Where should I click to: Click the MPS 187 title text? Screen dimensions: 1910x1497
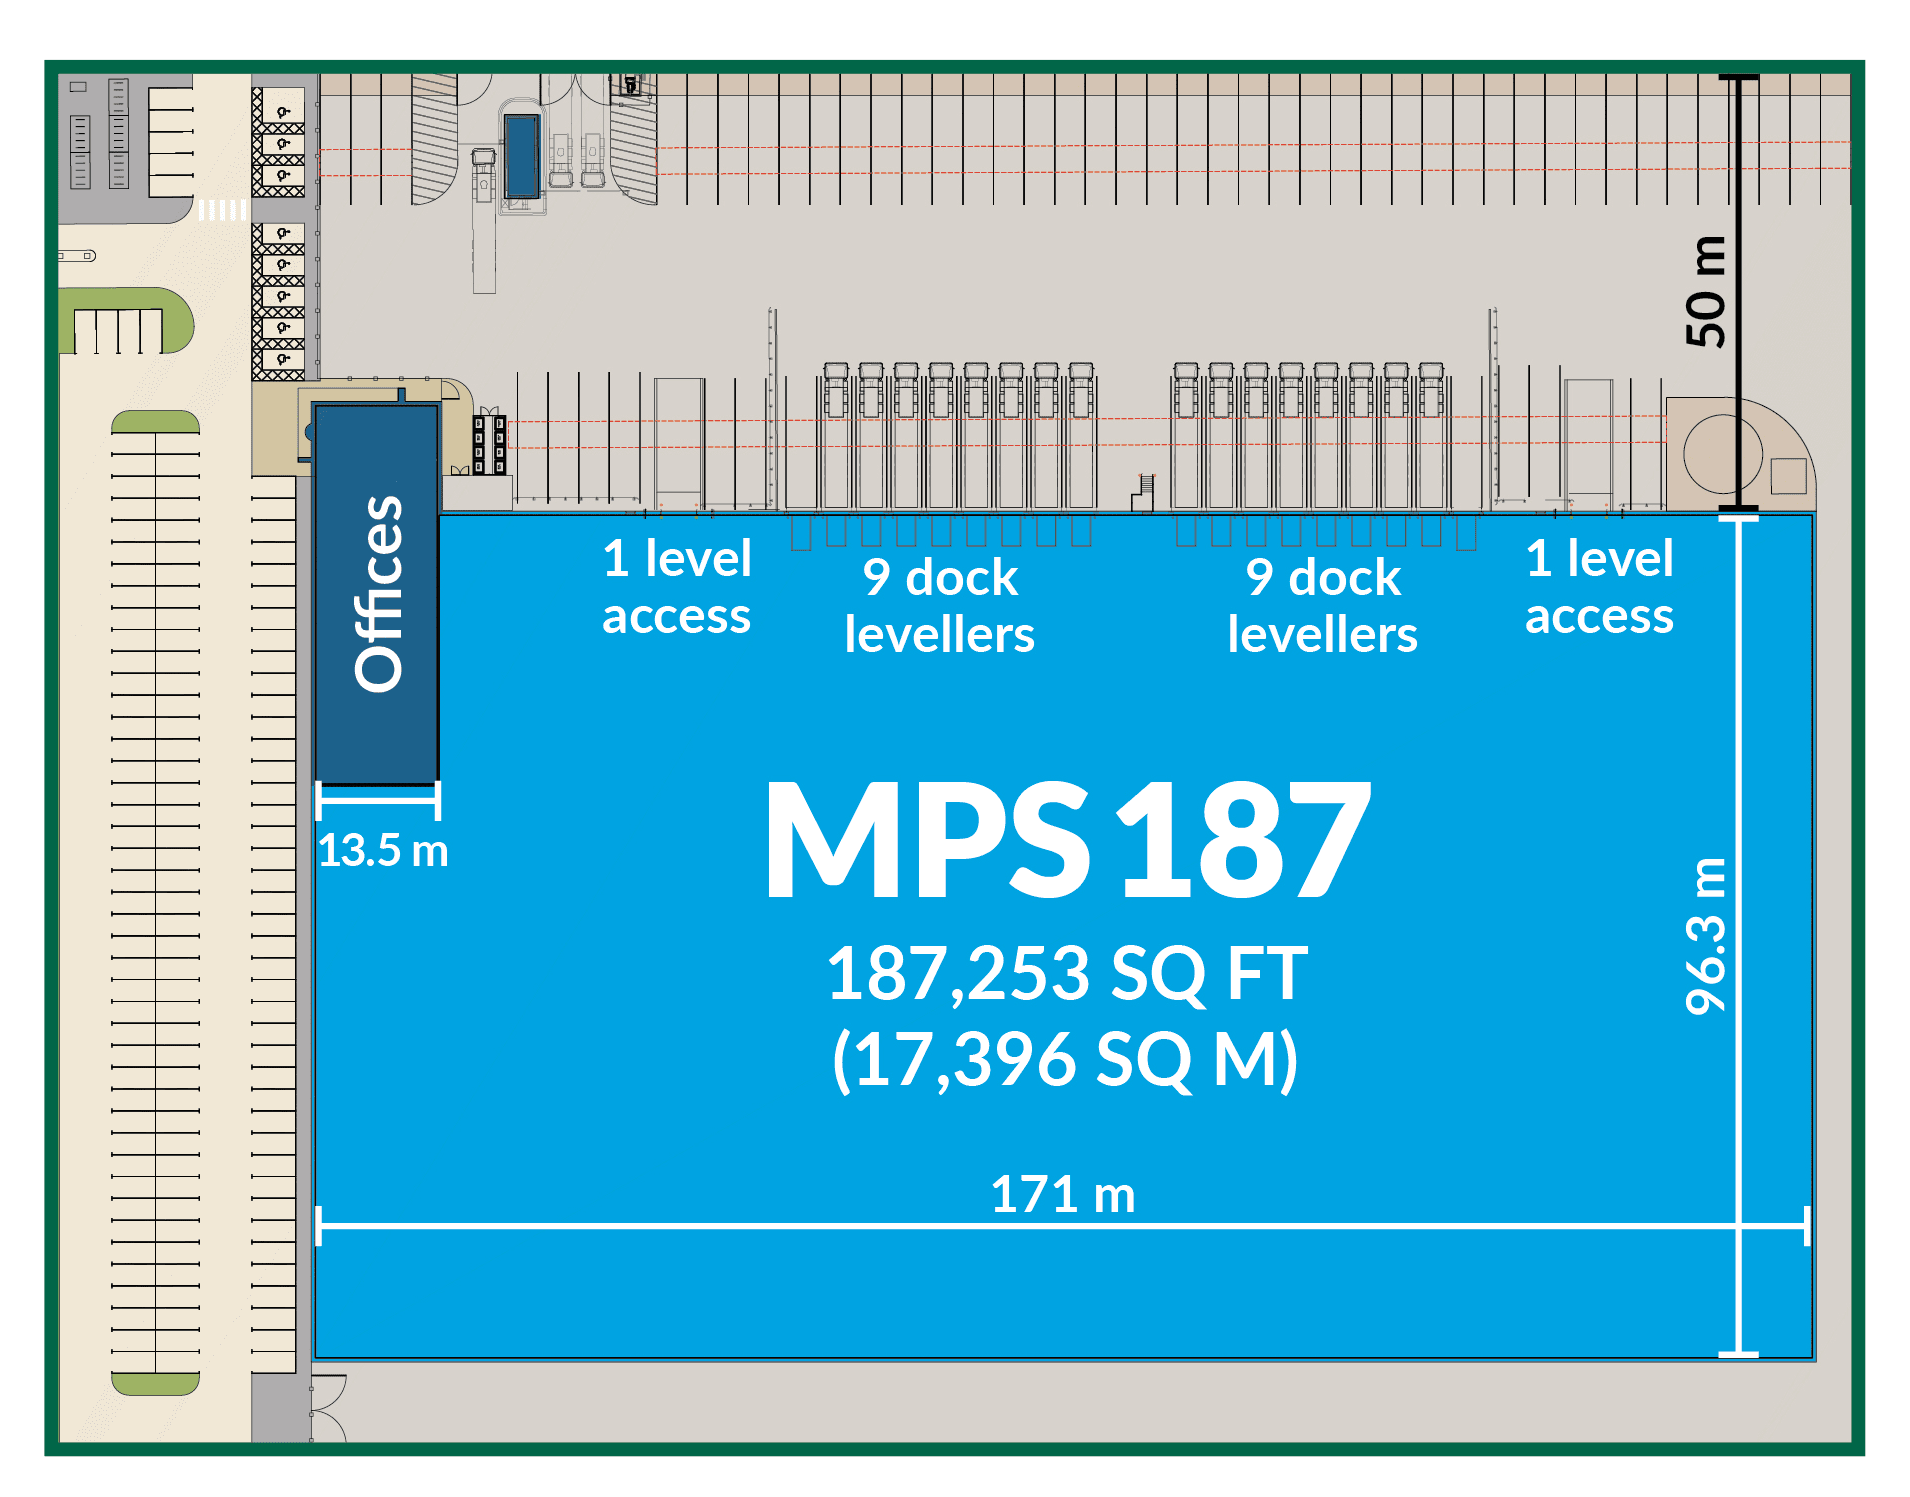(1066, 840)
